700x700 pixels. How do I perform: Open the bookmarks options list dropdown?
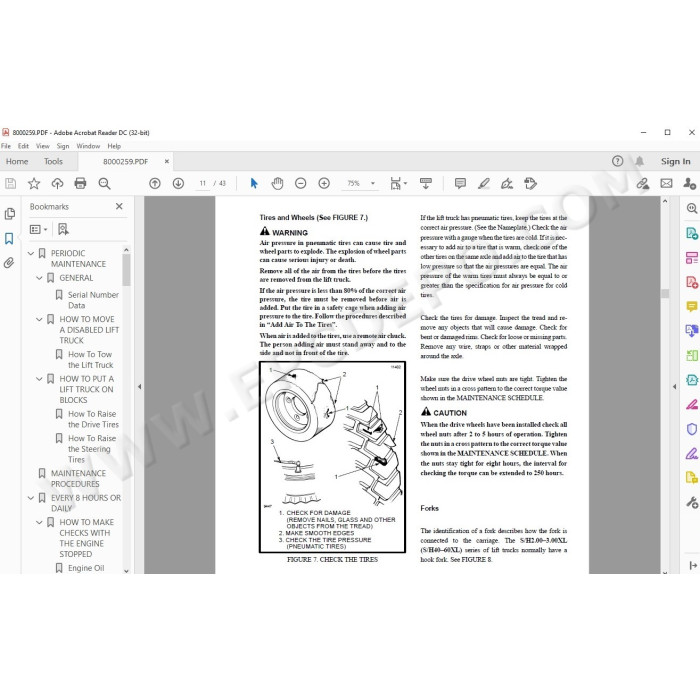[38, 229]
